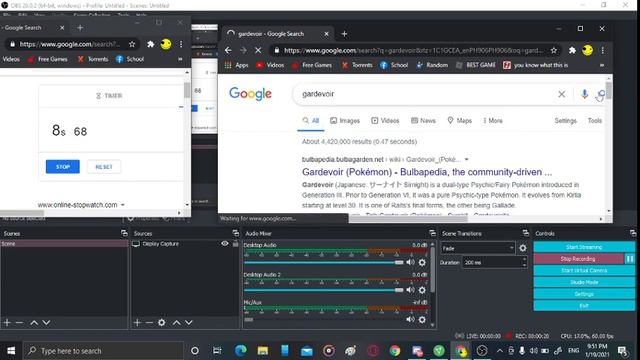
Task: Remove selected scene with minus
Action: tap(19, 322)
